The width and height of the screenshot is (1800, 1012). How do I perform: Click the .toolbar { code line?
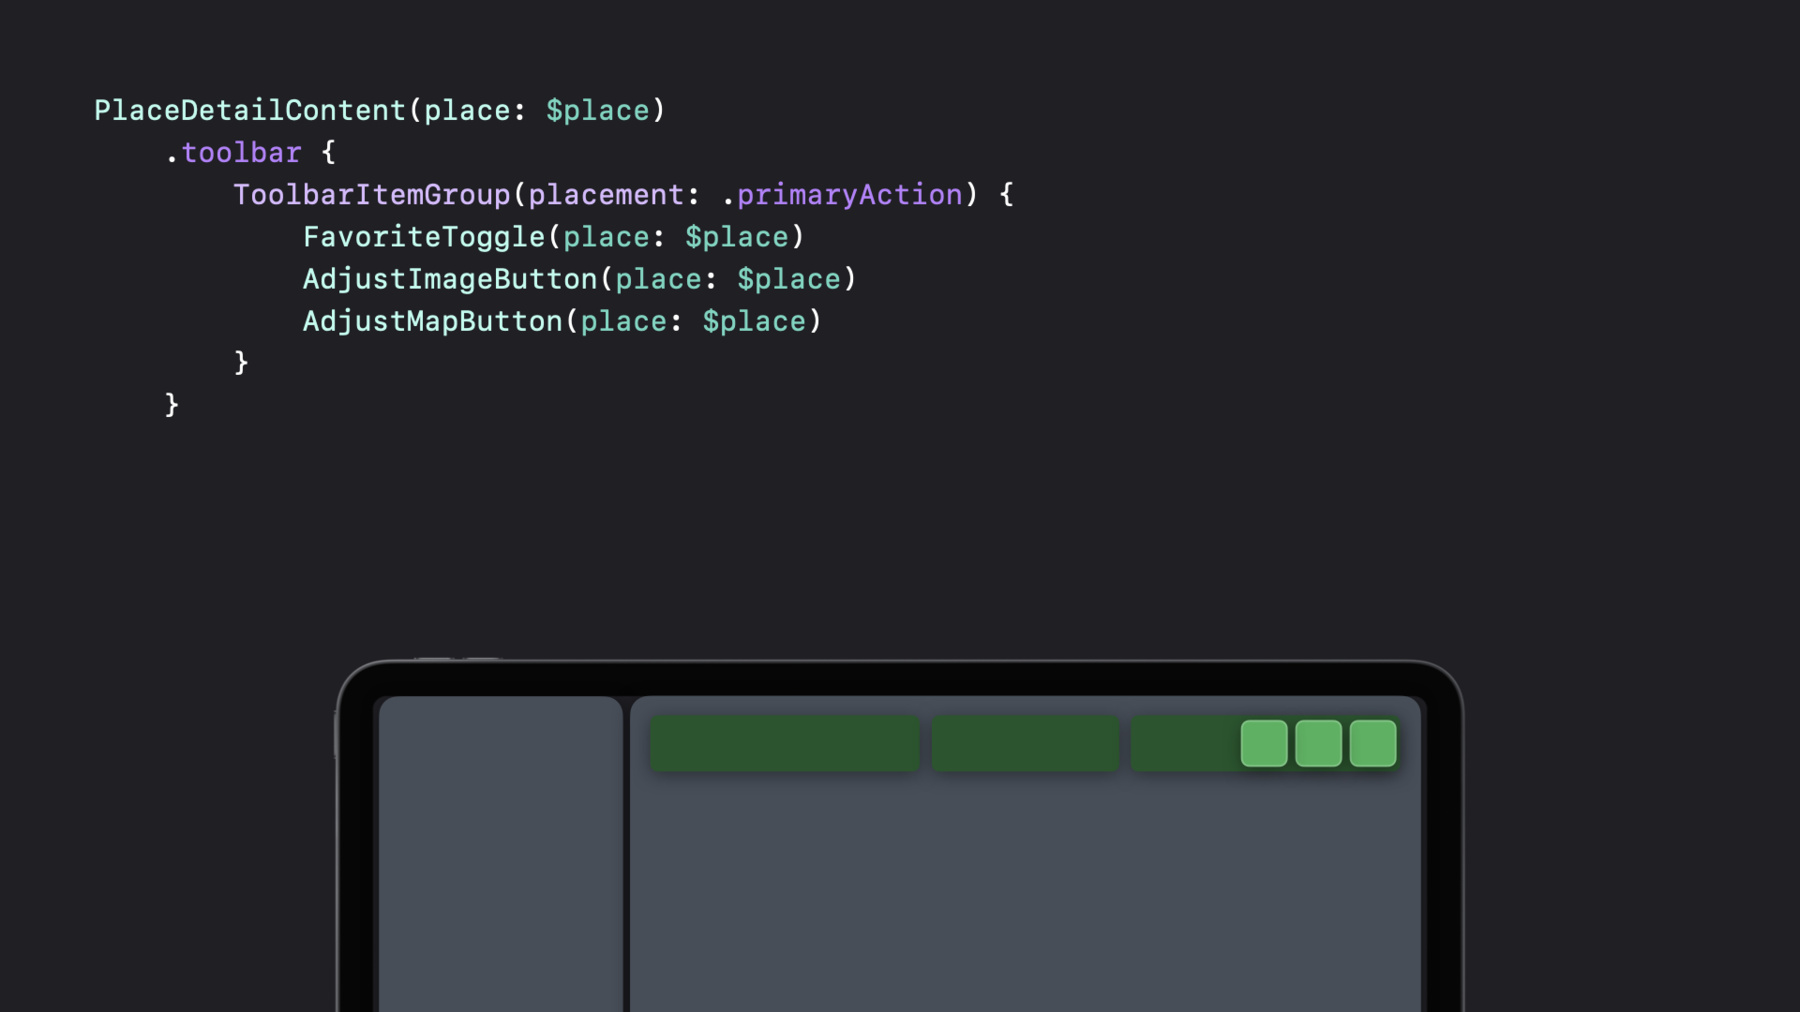click(250, 153)
